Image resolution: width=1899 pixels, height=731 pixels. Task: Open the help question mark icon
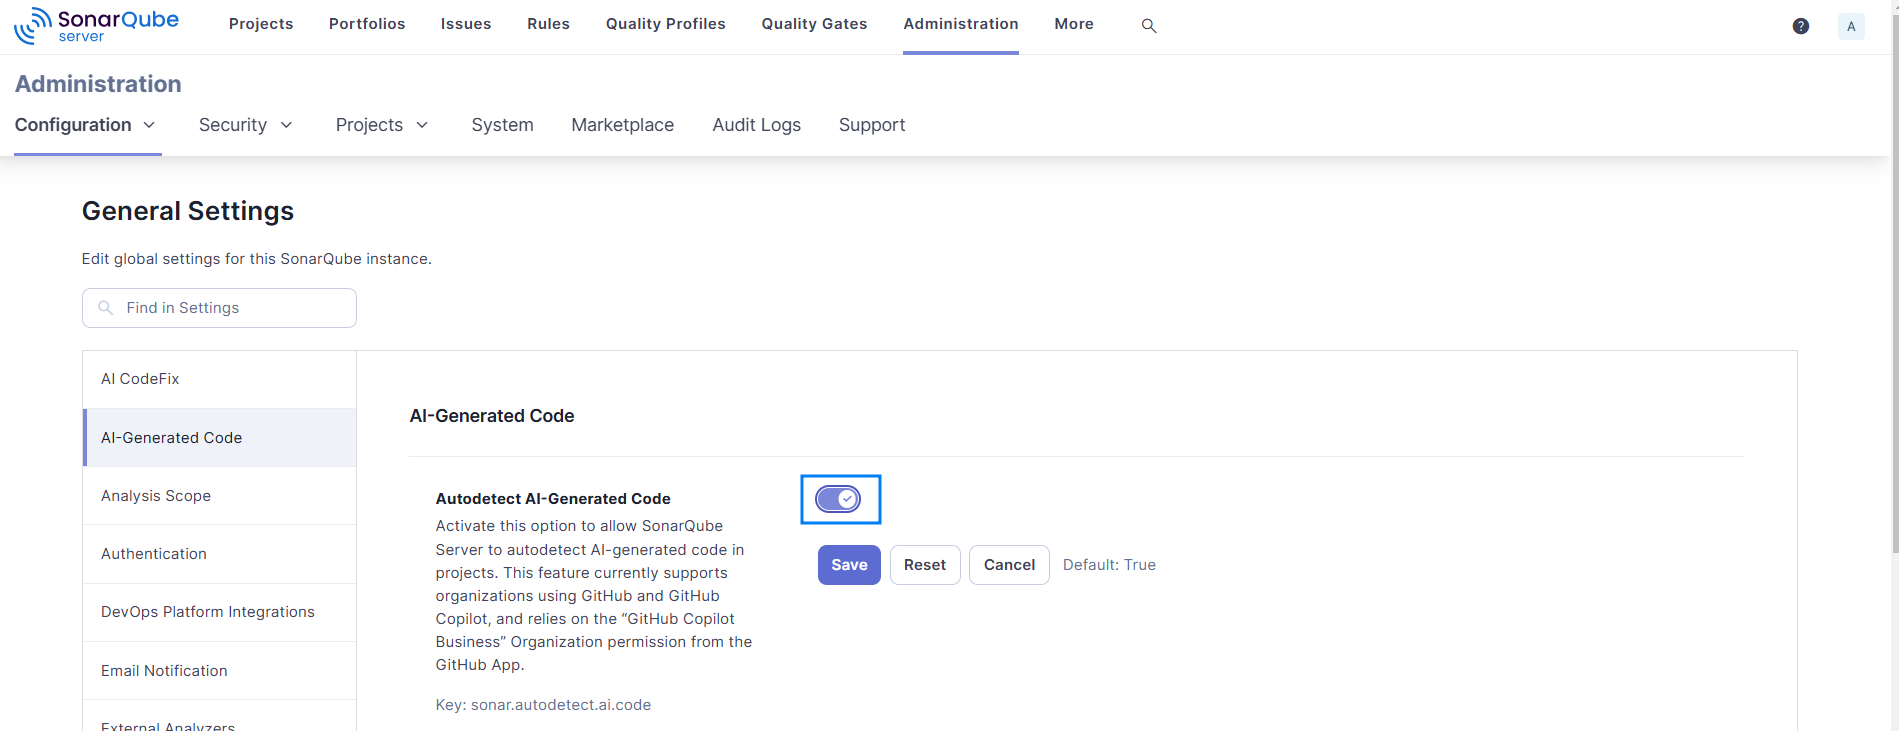[1801, 27]
